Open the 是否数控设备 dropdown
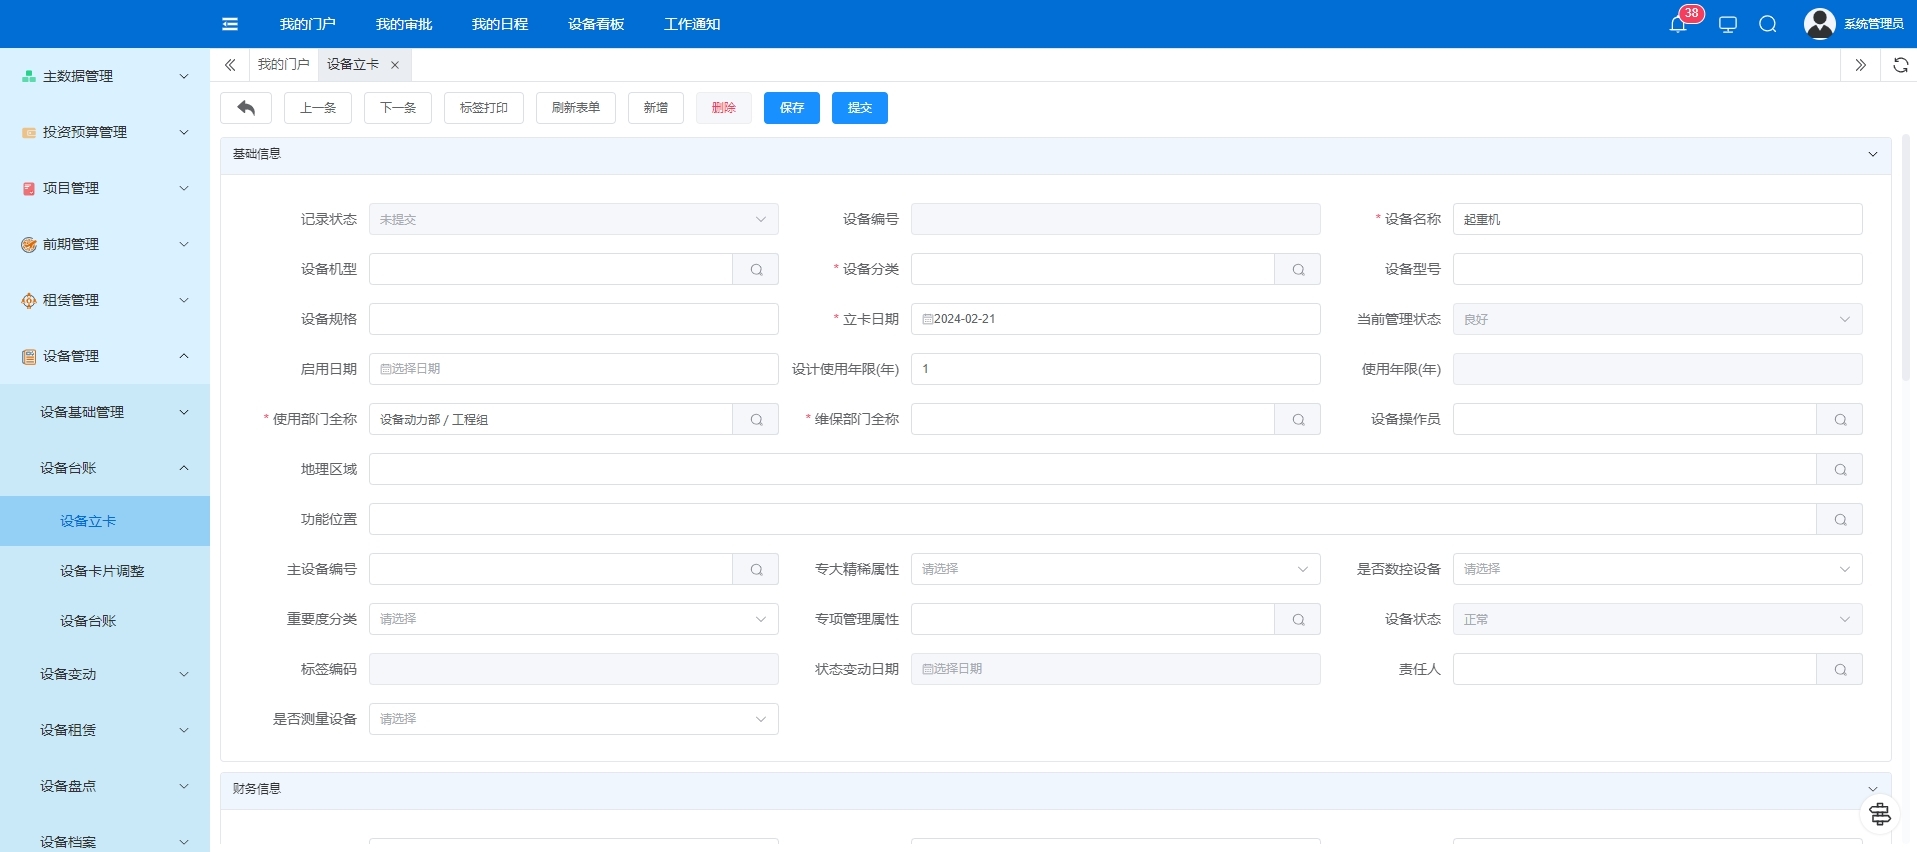1917x852 pixels. [1658, 569]
